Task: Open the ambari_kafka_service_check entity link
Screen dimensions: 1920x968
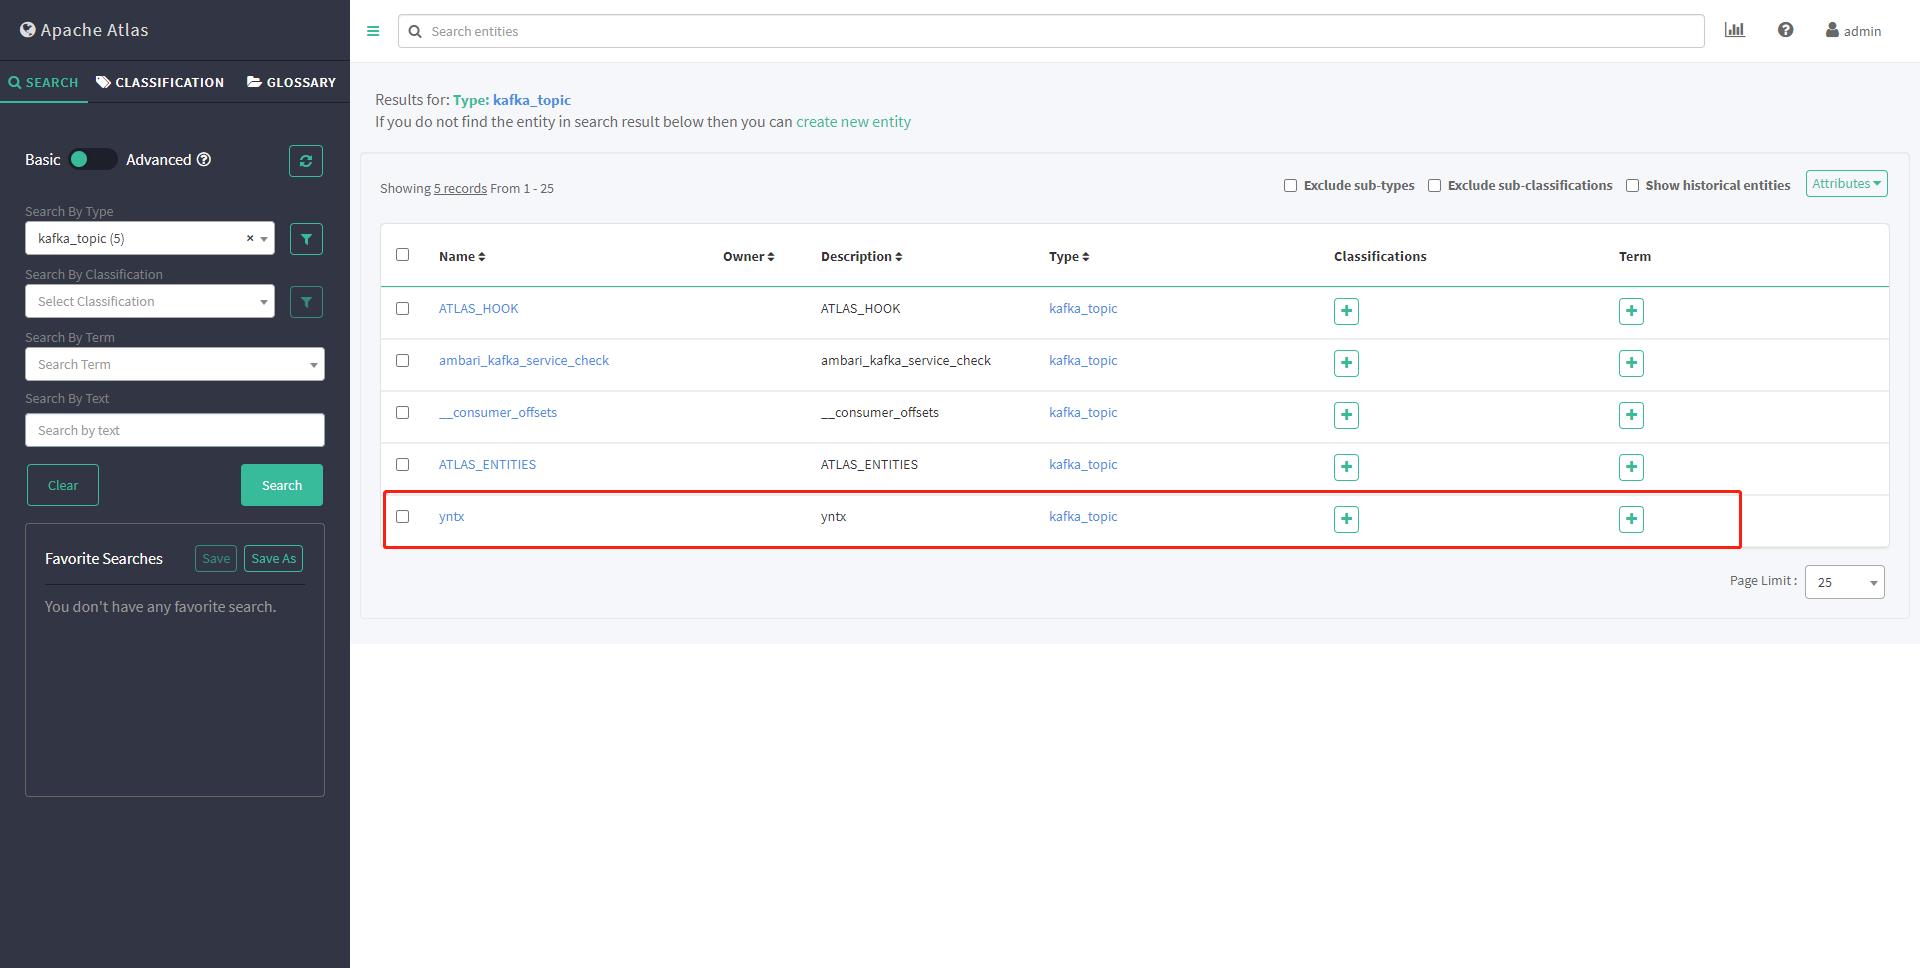Action: pos(524,360)
